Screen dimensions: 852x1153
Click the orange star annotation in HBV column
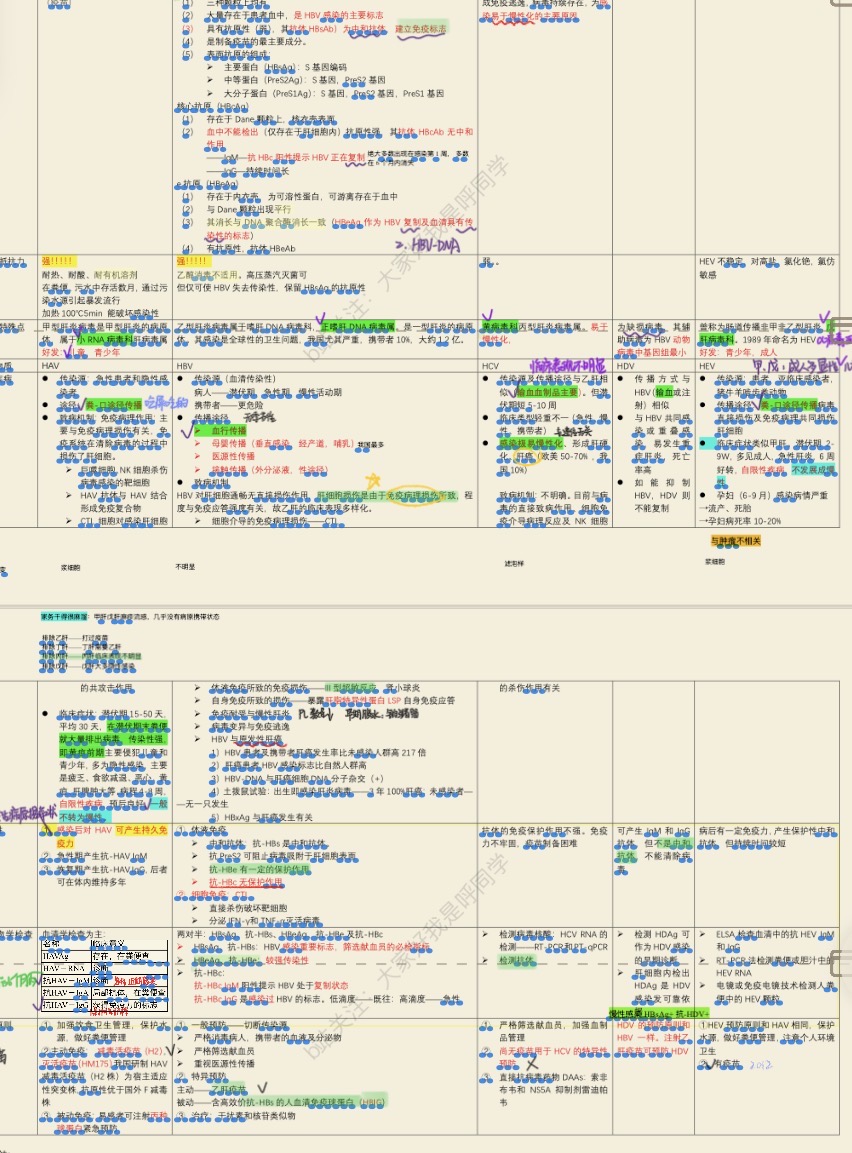click(372, 481)
